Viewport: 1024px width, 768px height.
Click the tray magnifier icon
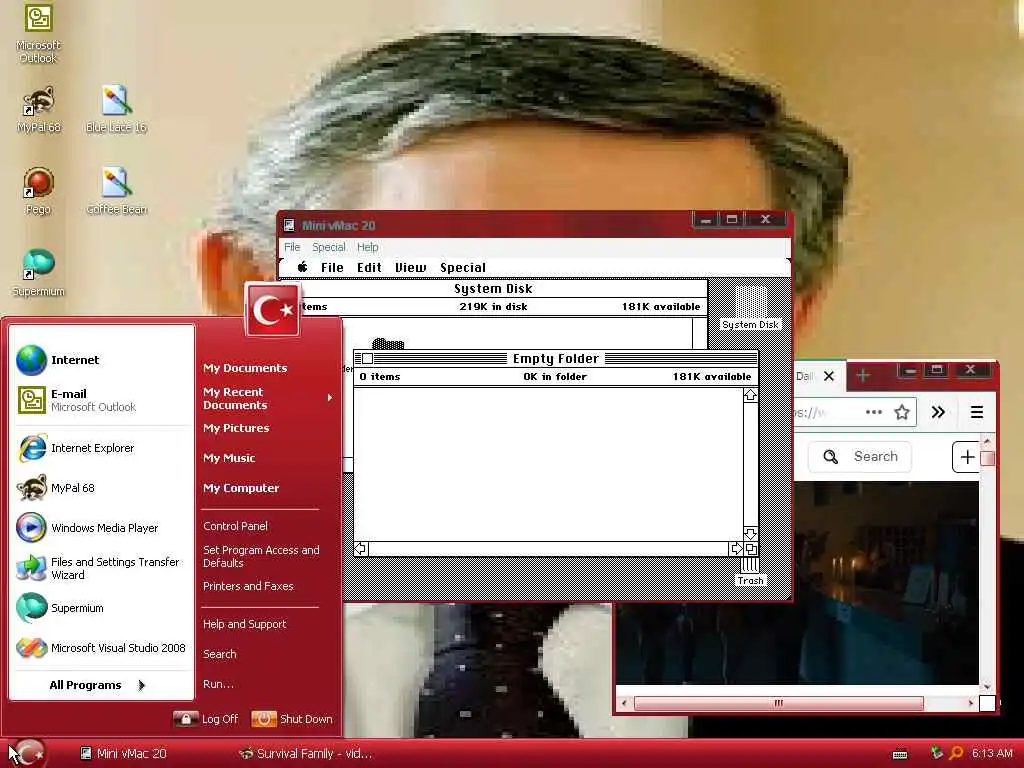955,754
